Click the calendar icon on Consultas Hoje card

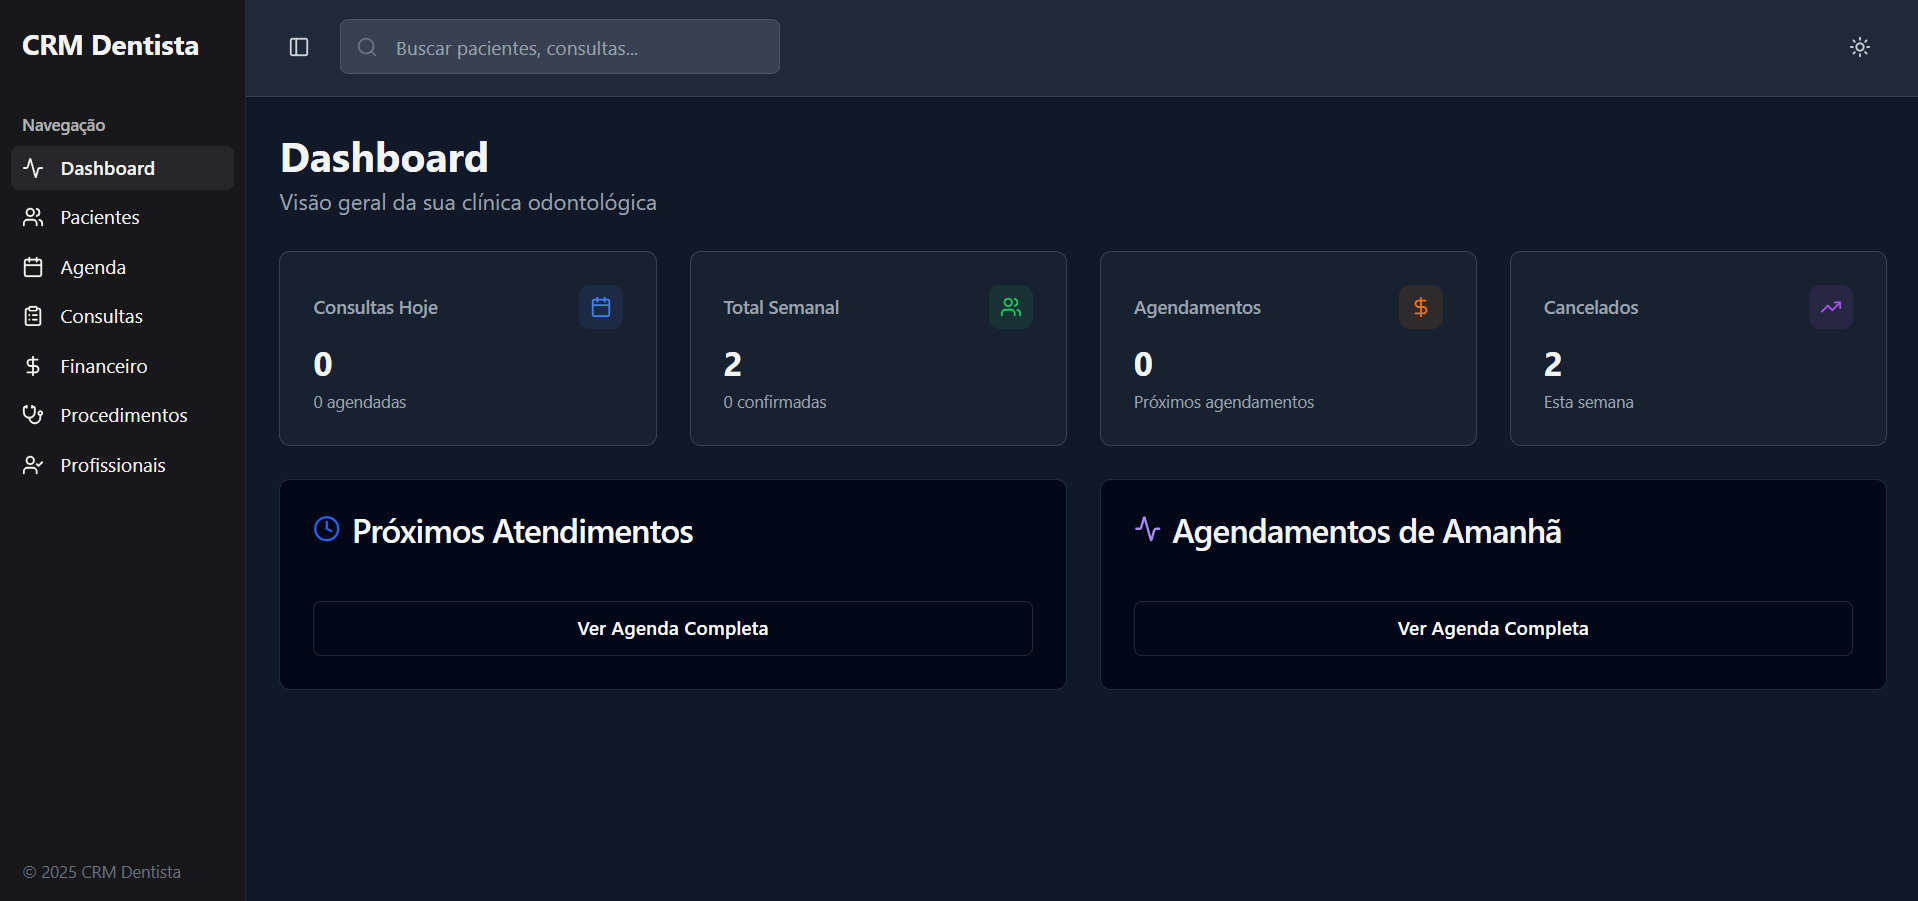pyautogui.click(x=600, y=307)
